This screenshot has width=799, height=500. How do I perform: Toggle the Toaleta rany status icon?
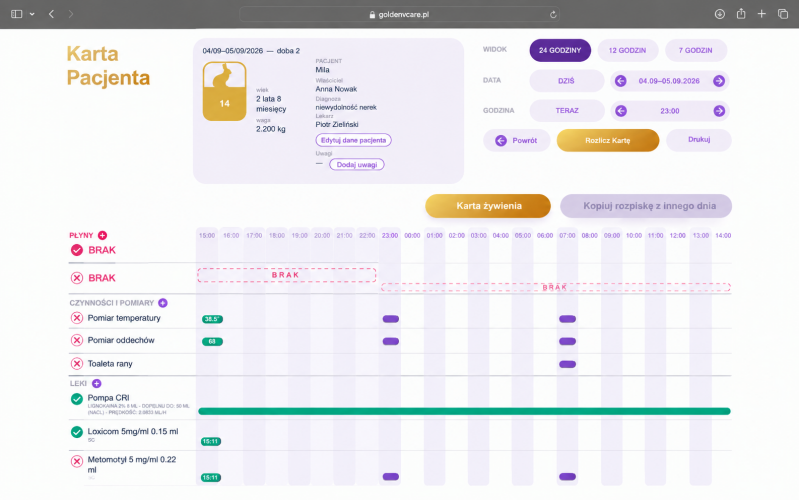pos(77,363)
